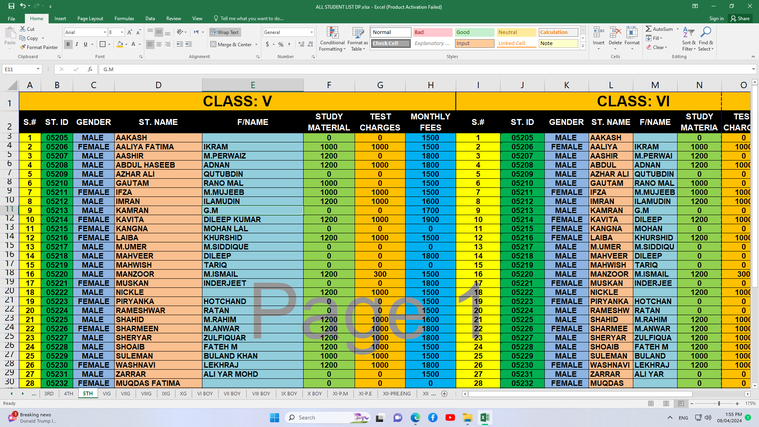The image size is (759, 427).
Task: Toggle Italic formatting
Action: click(76, 44)
